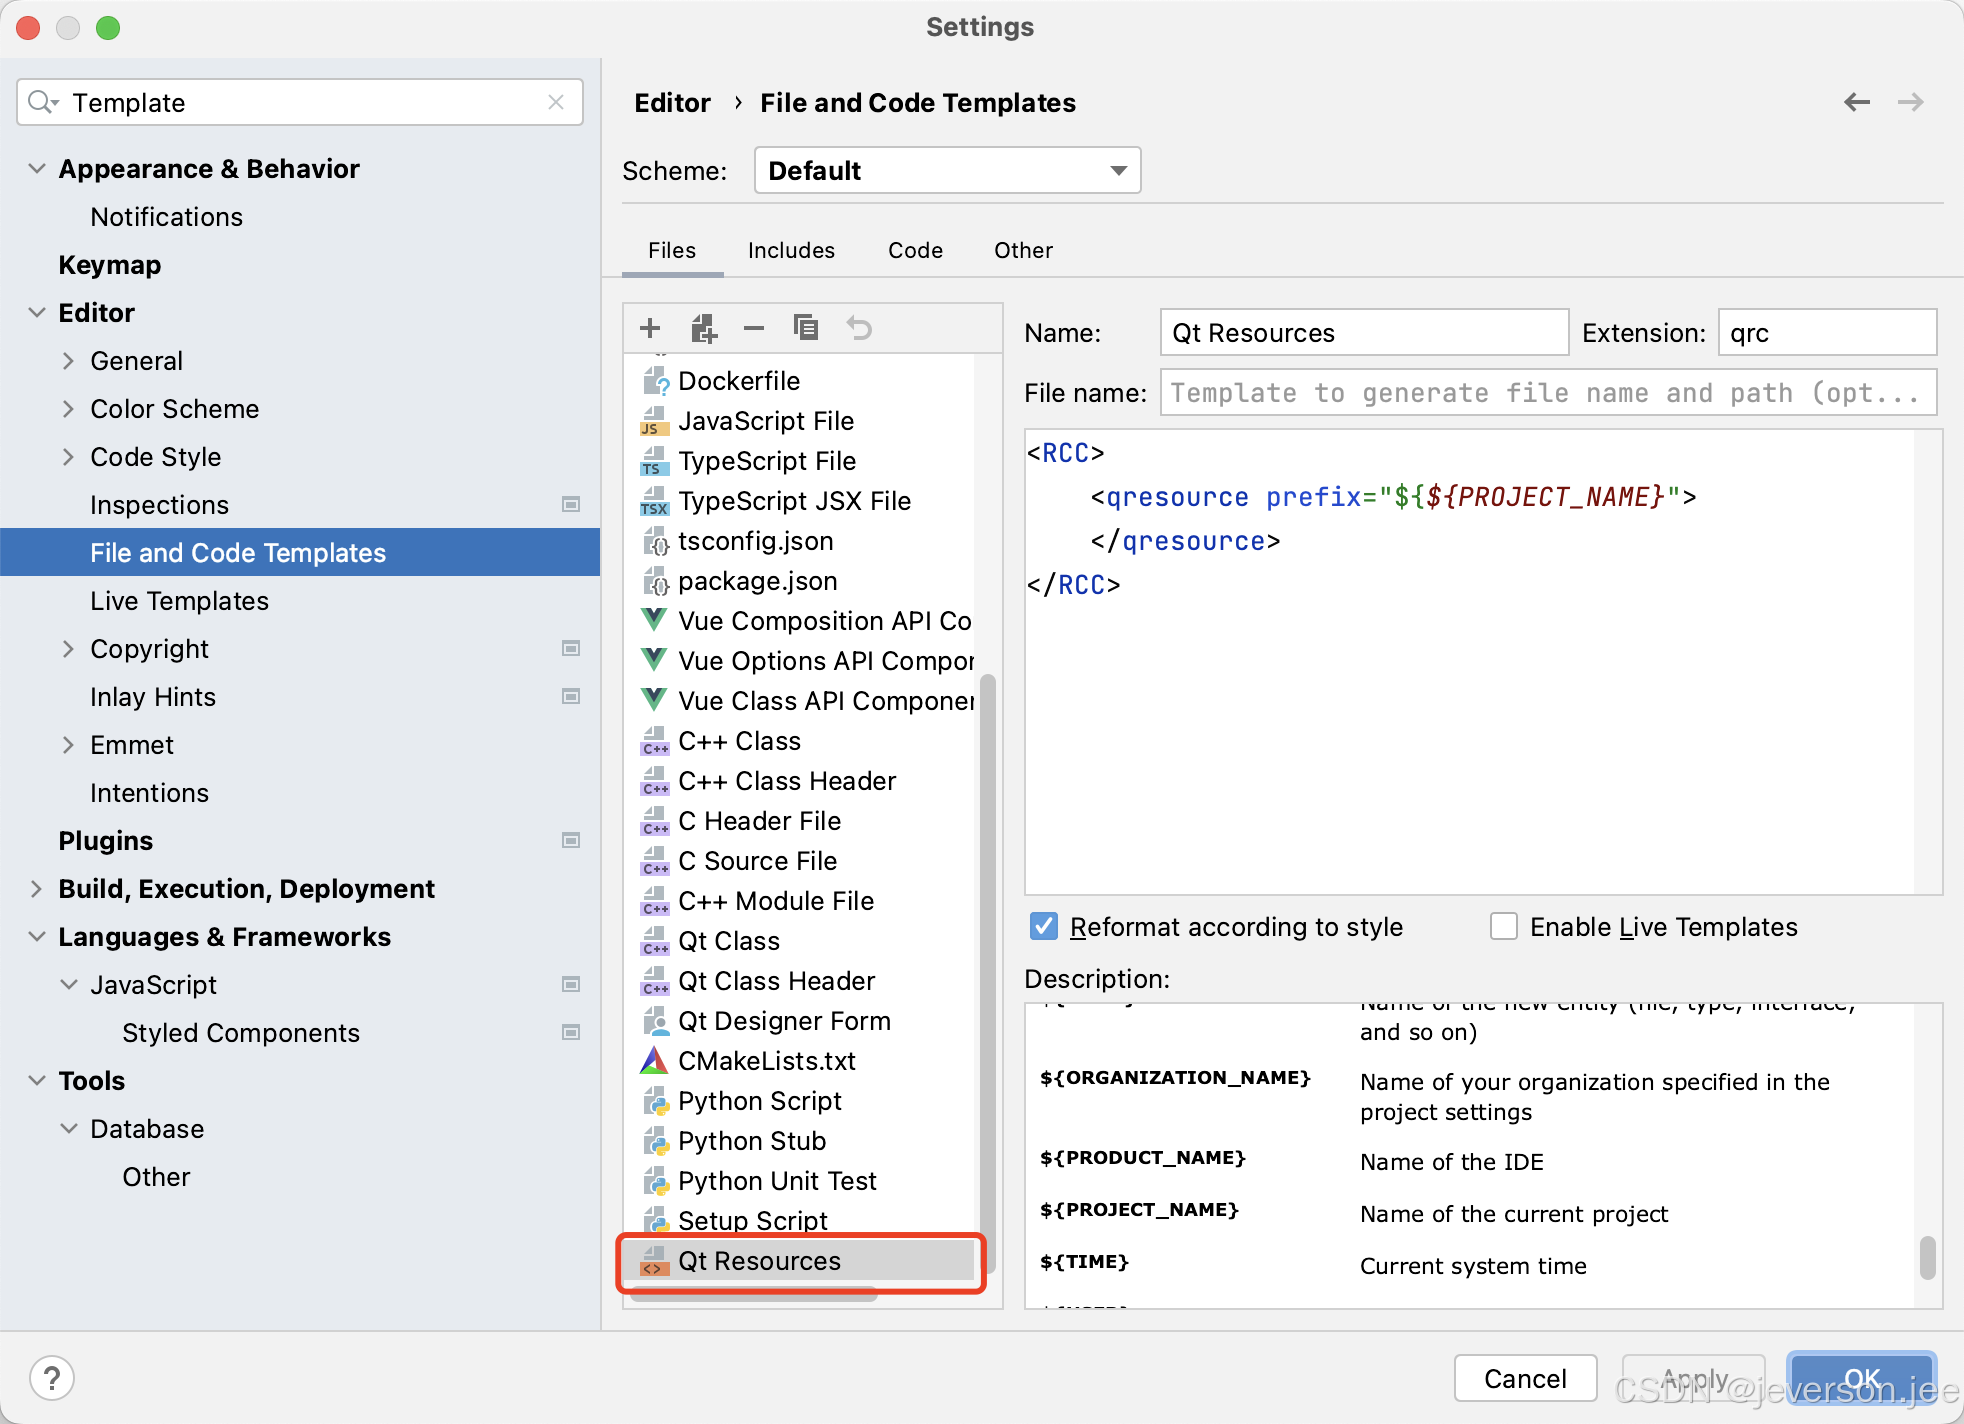
Task: Click the template Name input field
Action: pyautogui.click(x=1364, y=332)
